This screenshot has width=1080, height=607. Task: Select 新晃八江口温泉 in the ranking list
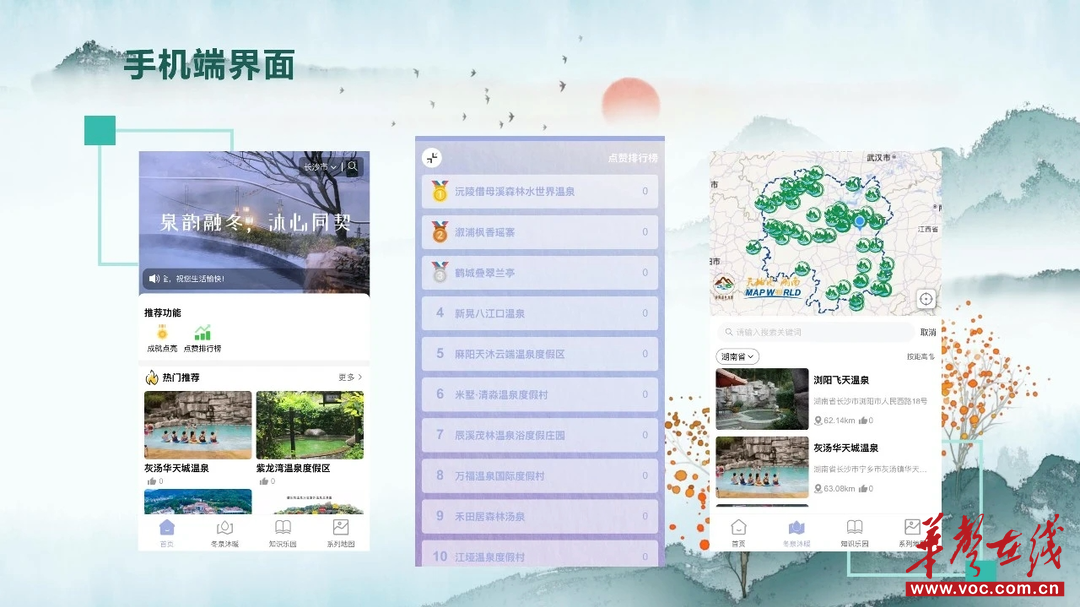coord(540,313)
